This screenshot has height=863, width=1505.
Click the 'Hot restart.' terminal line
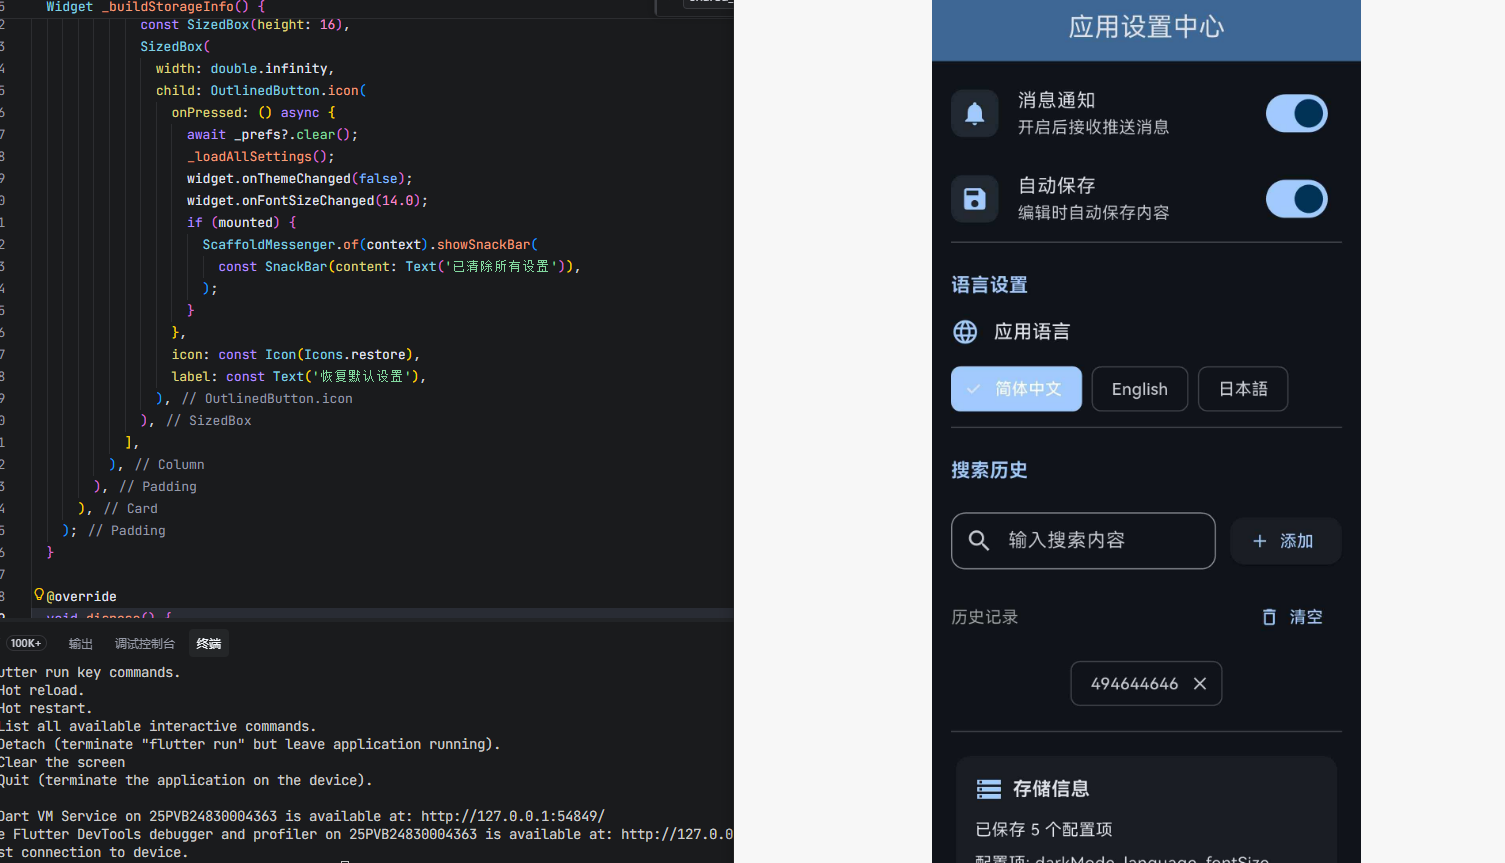(x=46, y=708)
